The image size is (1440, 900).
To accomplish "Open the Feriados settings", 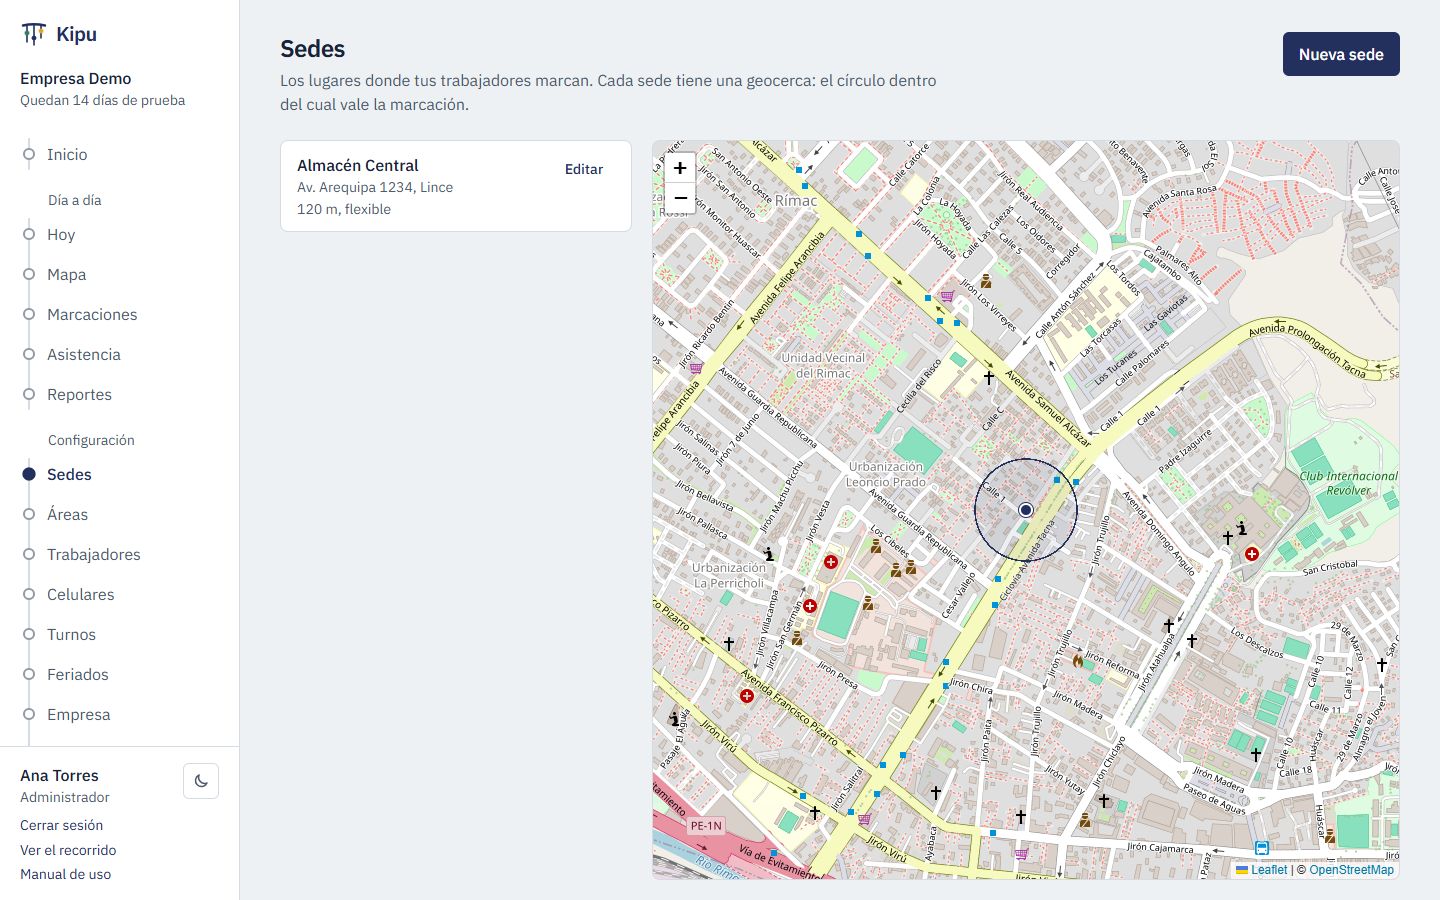I will click(x=78, y=674).
